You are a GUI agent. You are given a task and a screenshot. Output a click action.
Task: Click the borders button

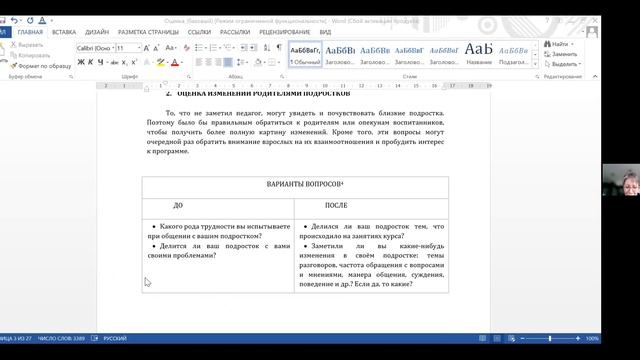click(x=272, y=62)
